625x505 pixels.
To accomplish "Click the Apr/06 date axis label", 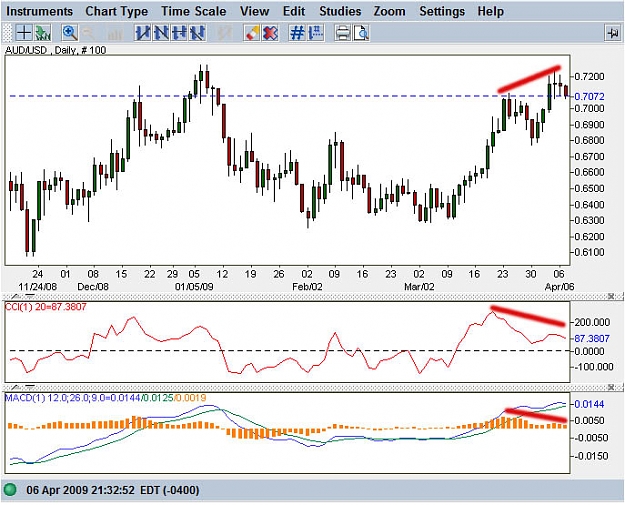I will (559, 287).
